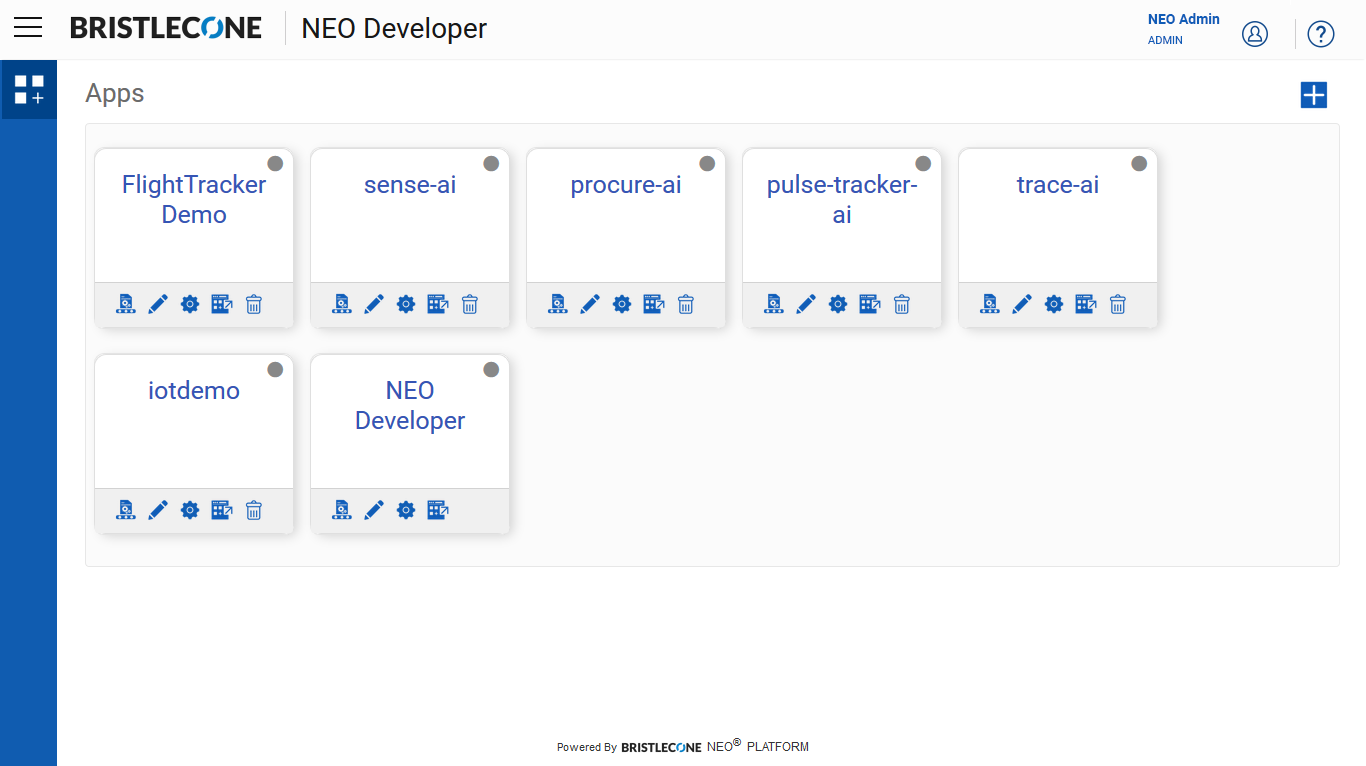
Task: Delete the sense-ai app
Action: pos(470,304)
